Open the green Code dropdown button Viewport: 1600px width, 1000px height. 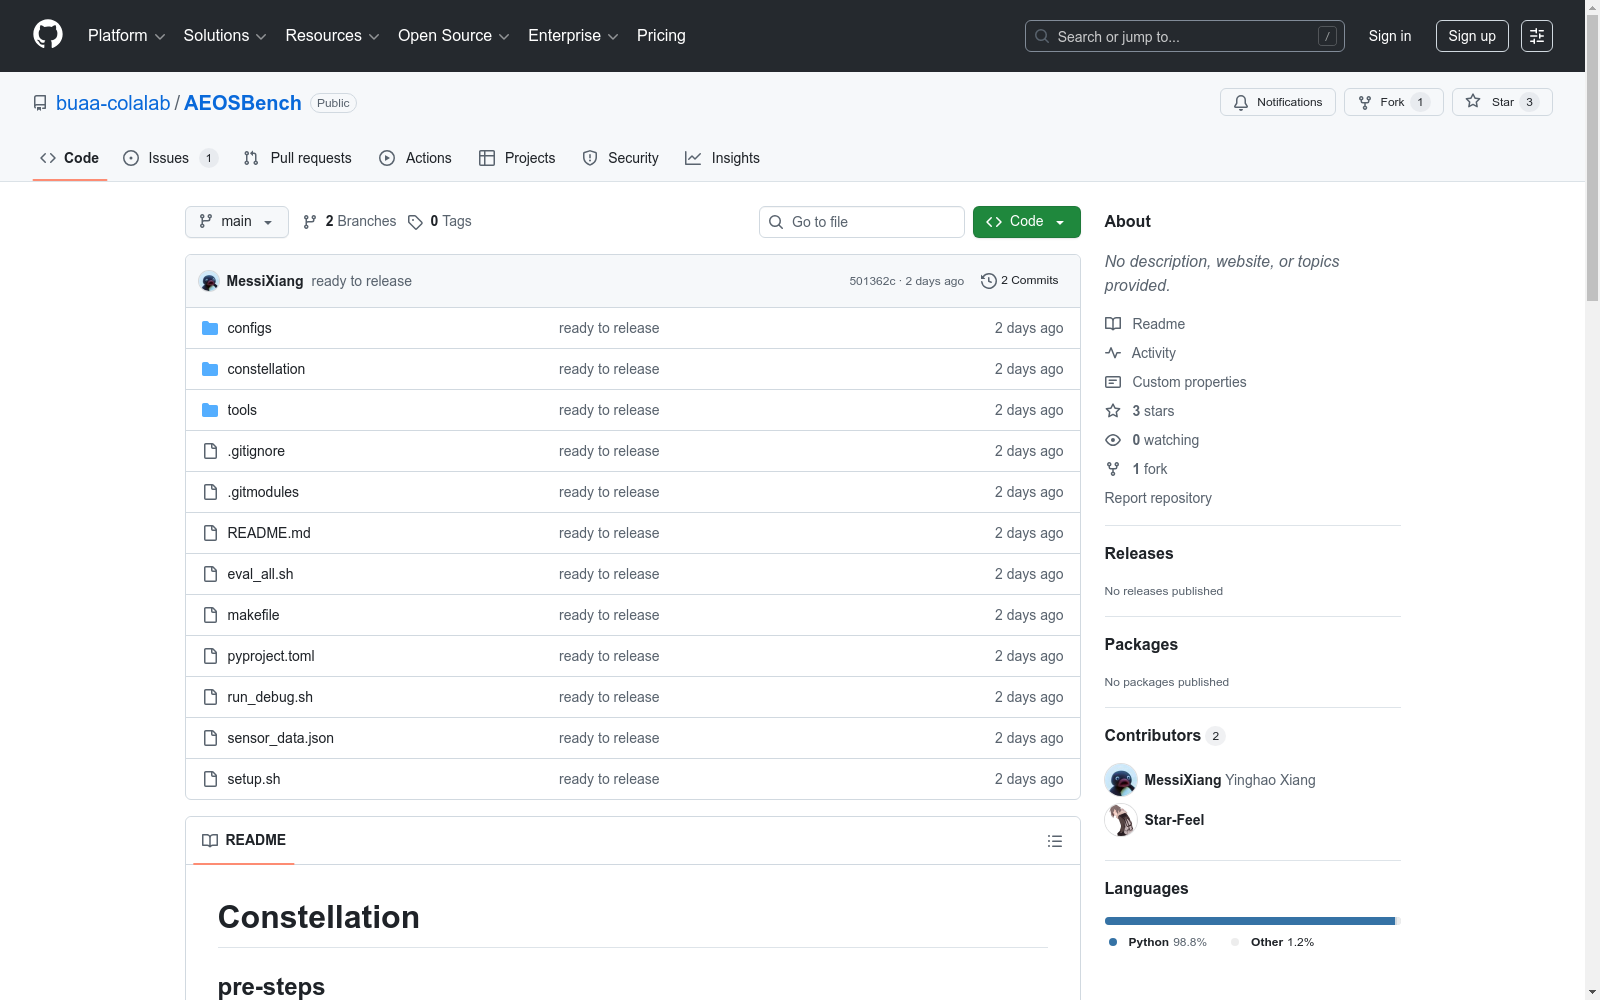(1027, 222)
